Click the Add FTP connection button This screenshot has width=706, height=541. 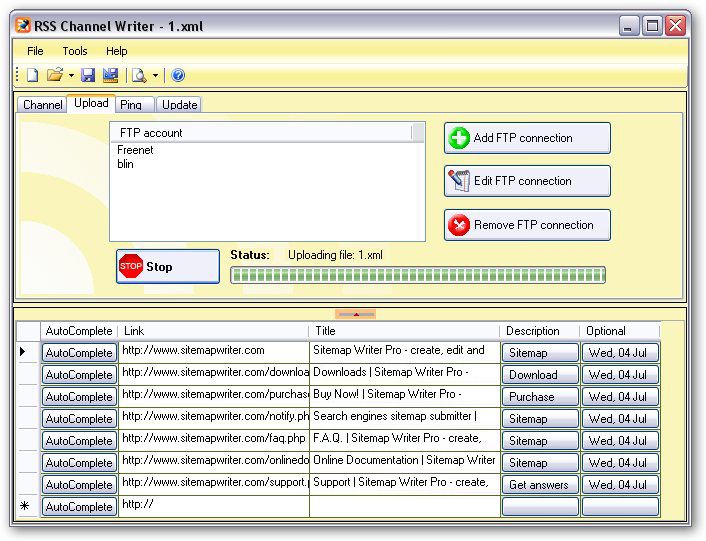pyautogui.click(x=527, y=138)
